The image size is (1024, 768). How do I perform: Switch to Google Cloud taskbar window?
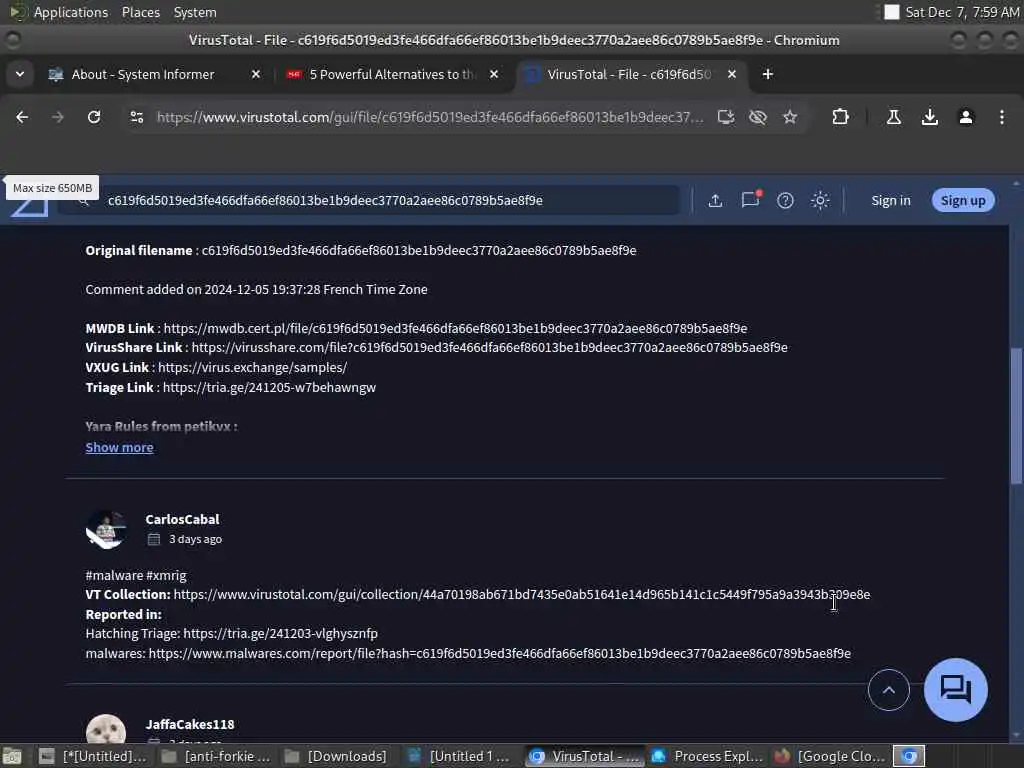tap(830, 756)
